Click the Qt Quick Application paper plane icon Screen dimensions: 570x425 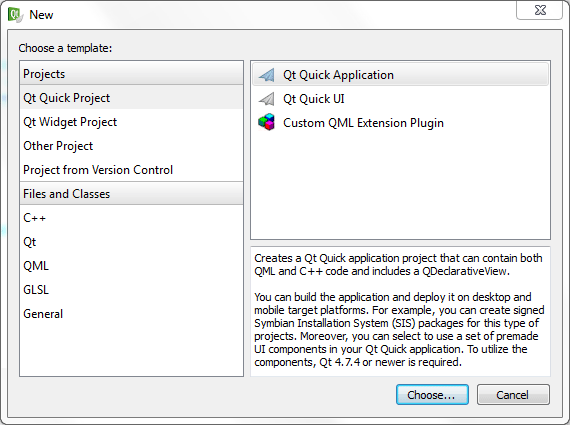[266, 75]
